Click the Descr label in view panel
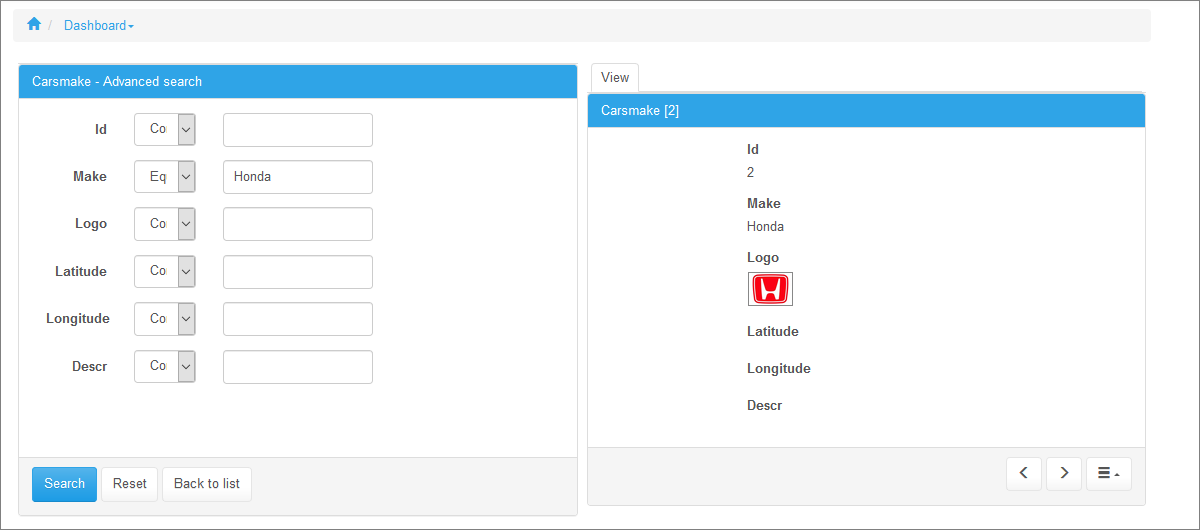Screen dimensions: 1200x530 [765, 405]
